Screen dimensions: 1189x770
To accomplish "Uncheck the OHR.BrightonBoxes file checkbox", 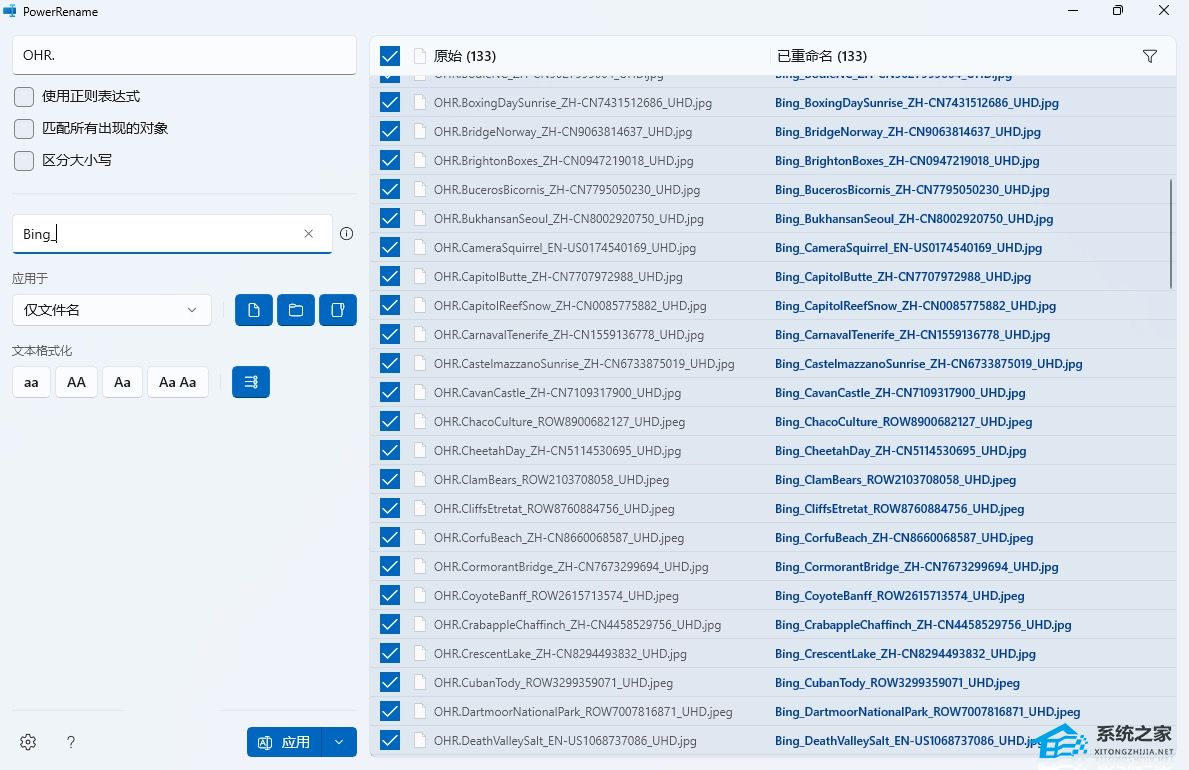I will point(390,160).
